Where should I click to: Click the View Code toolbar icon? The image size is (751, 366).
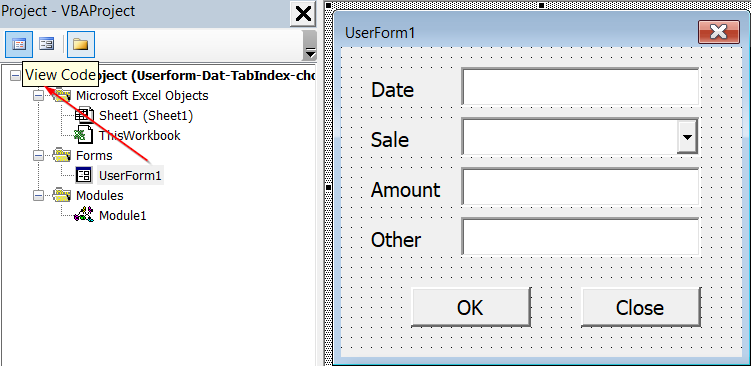coord(19,45)
